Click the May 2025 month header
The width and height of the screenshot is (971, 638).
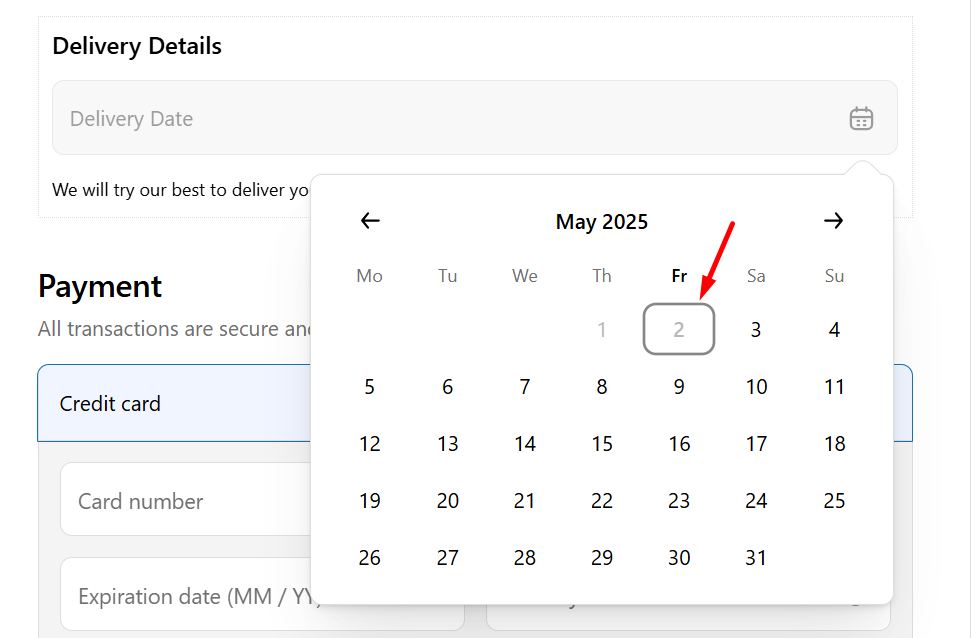pos(602,222)
